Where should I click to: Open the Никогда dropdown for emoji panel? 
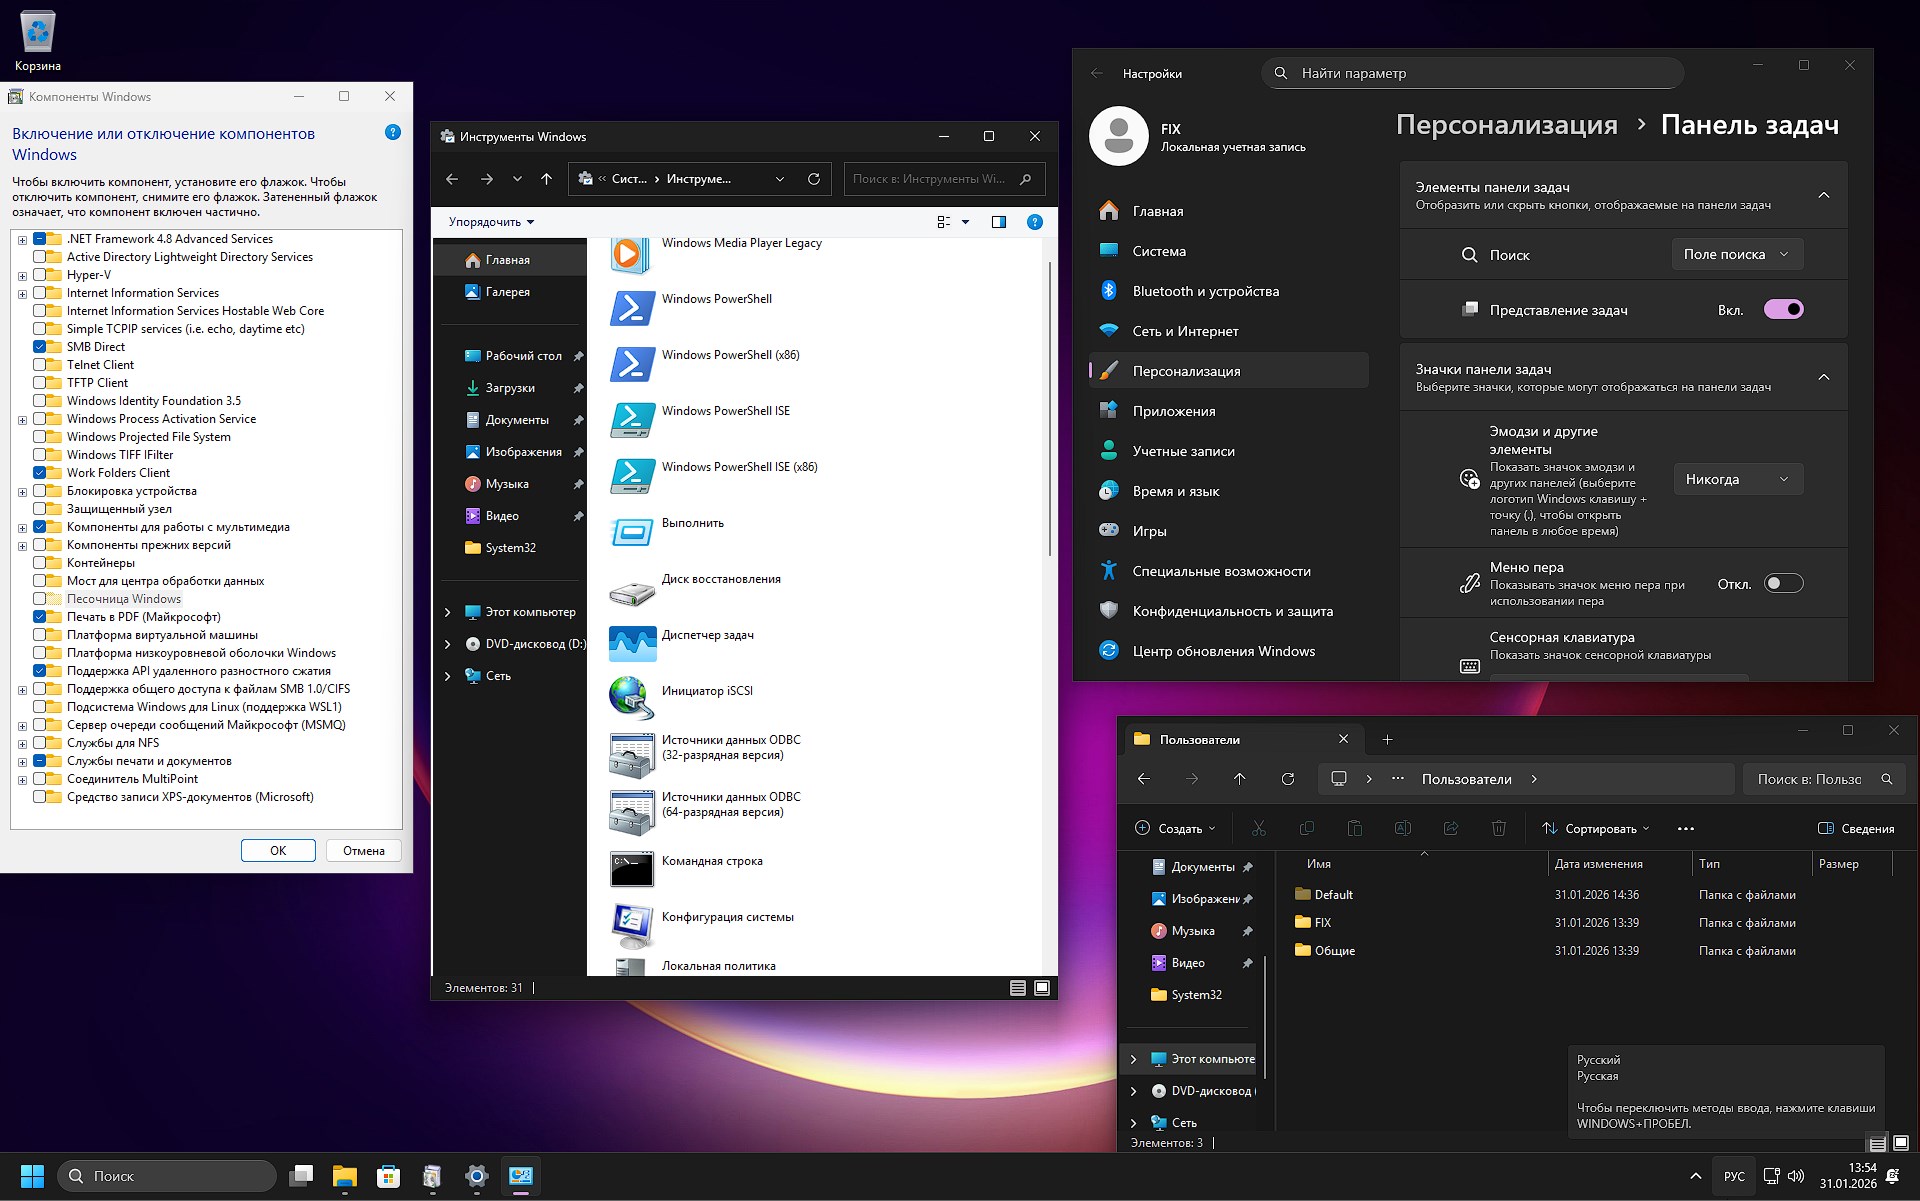tap(1737, 479)
